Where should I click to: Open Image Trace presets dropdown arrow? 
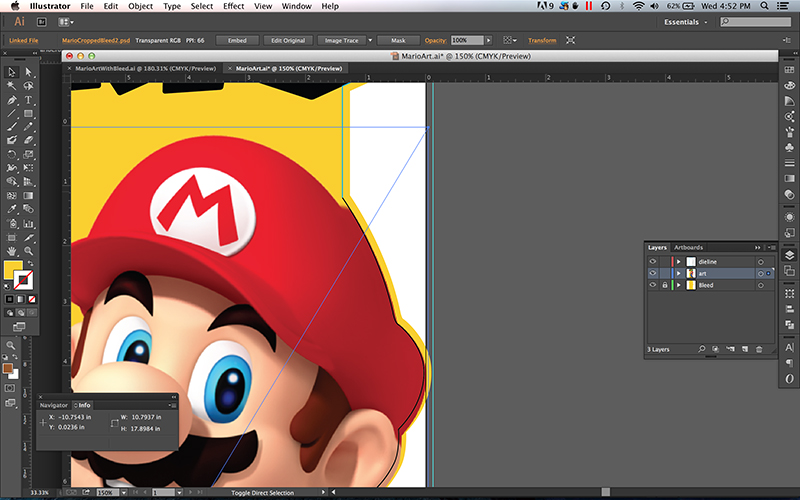(370, 40)
